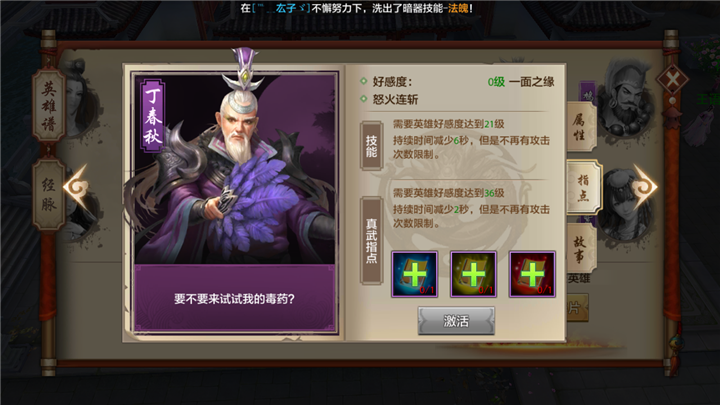Open the 英雄谱 tab
The height and width of the screenshot is (405, 720).
click(x=49, y=108)
